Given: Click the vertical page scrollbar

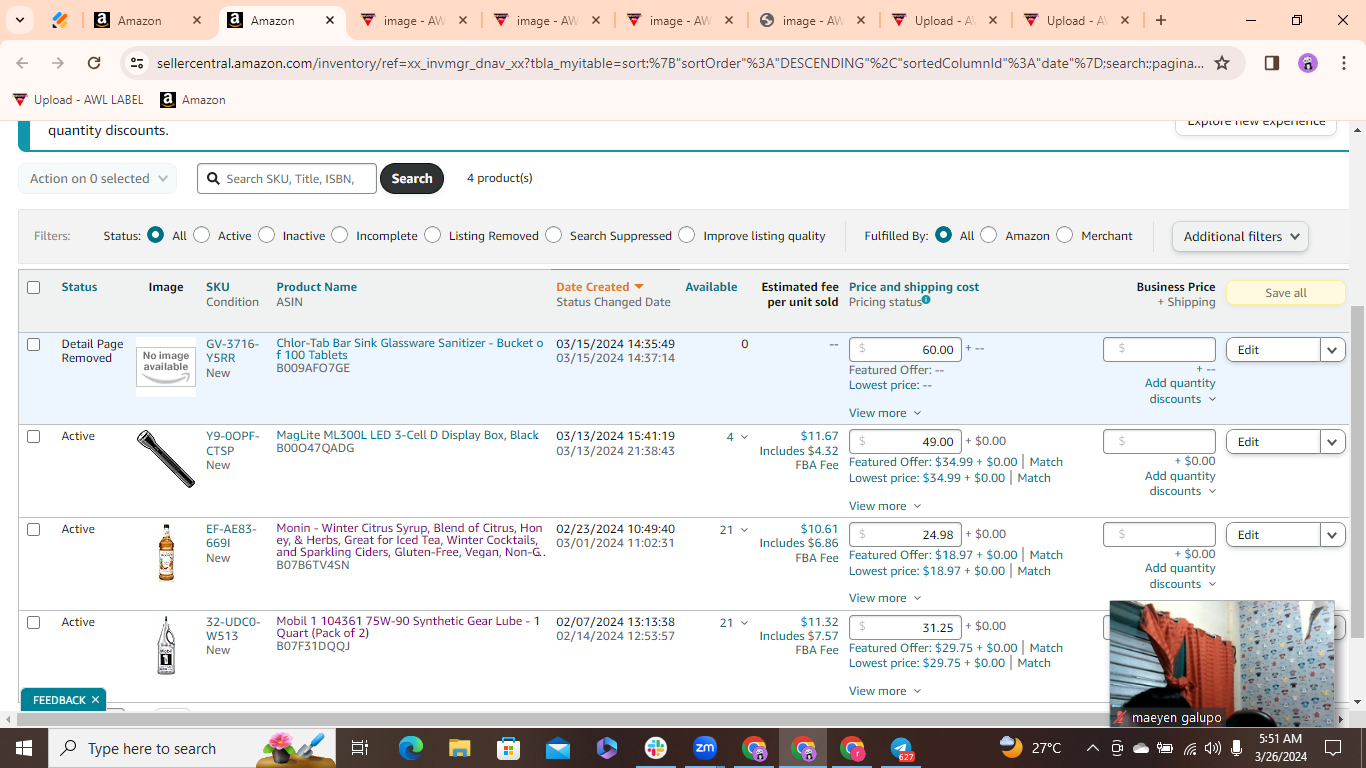Looking at the screenshot, I should pos(1357,470).
